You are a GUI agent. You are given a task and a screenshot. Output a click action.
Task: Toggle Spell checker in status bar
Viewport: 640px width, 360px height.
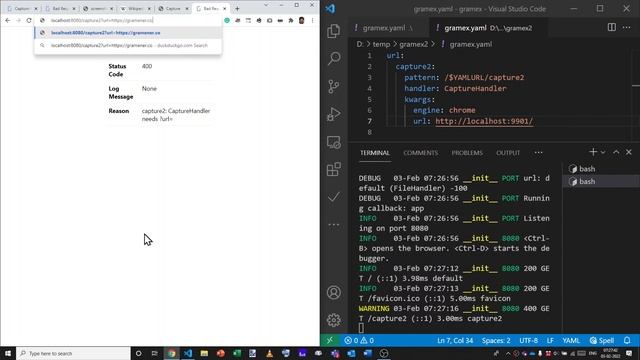(602, 340)
